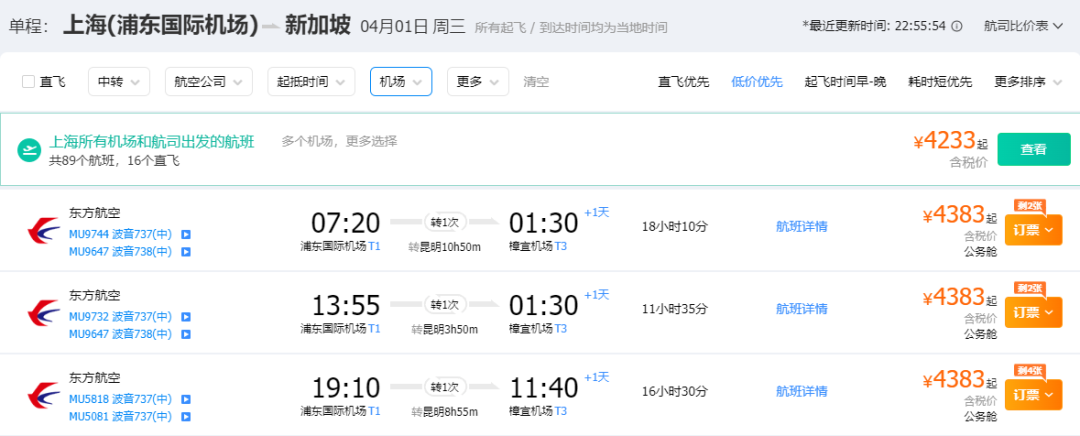Open 航班详情 for the 13:55 flight

tap(802, 309)
